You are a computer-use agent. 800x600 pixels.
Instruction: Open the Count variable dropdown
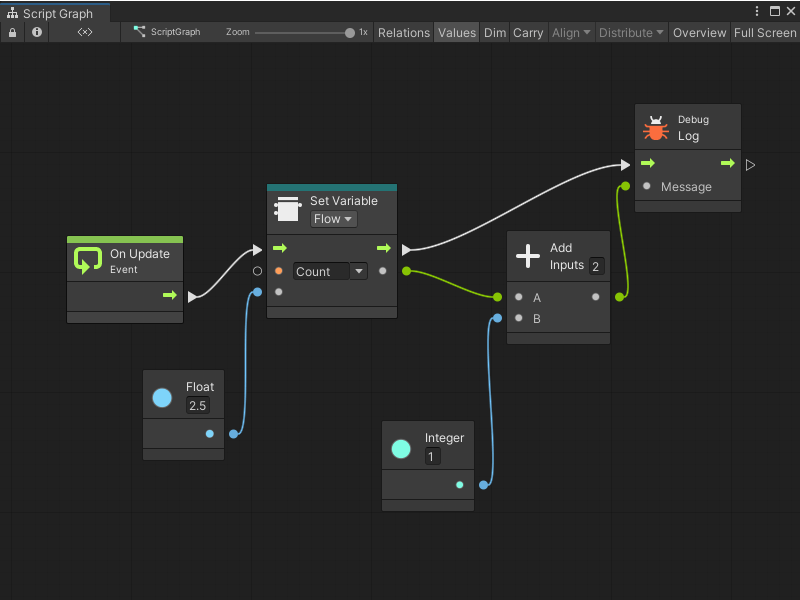click(358, 271)
